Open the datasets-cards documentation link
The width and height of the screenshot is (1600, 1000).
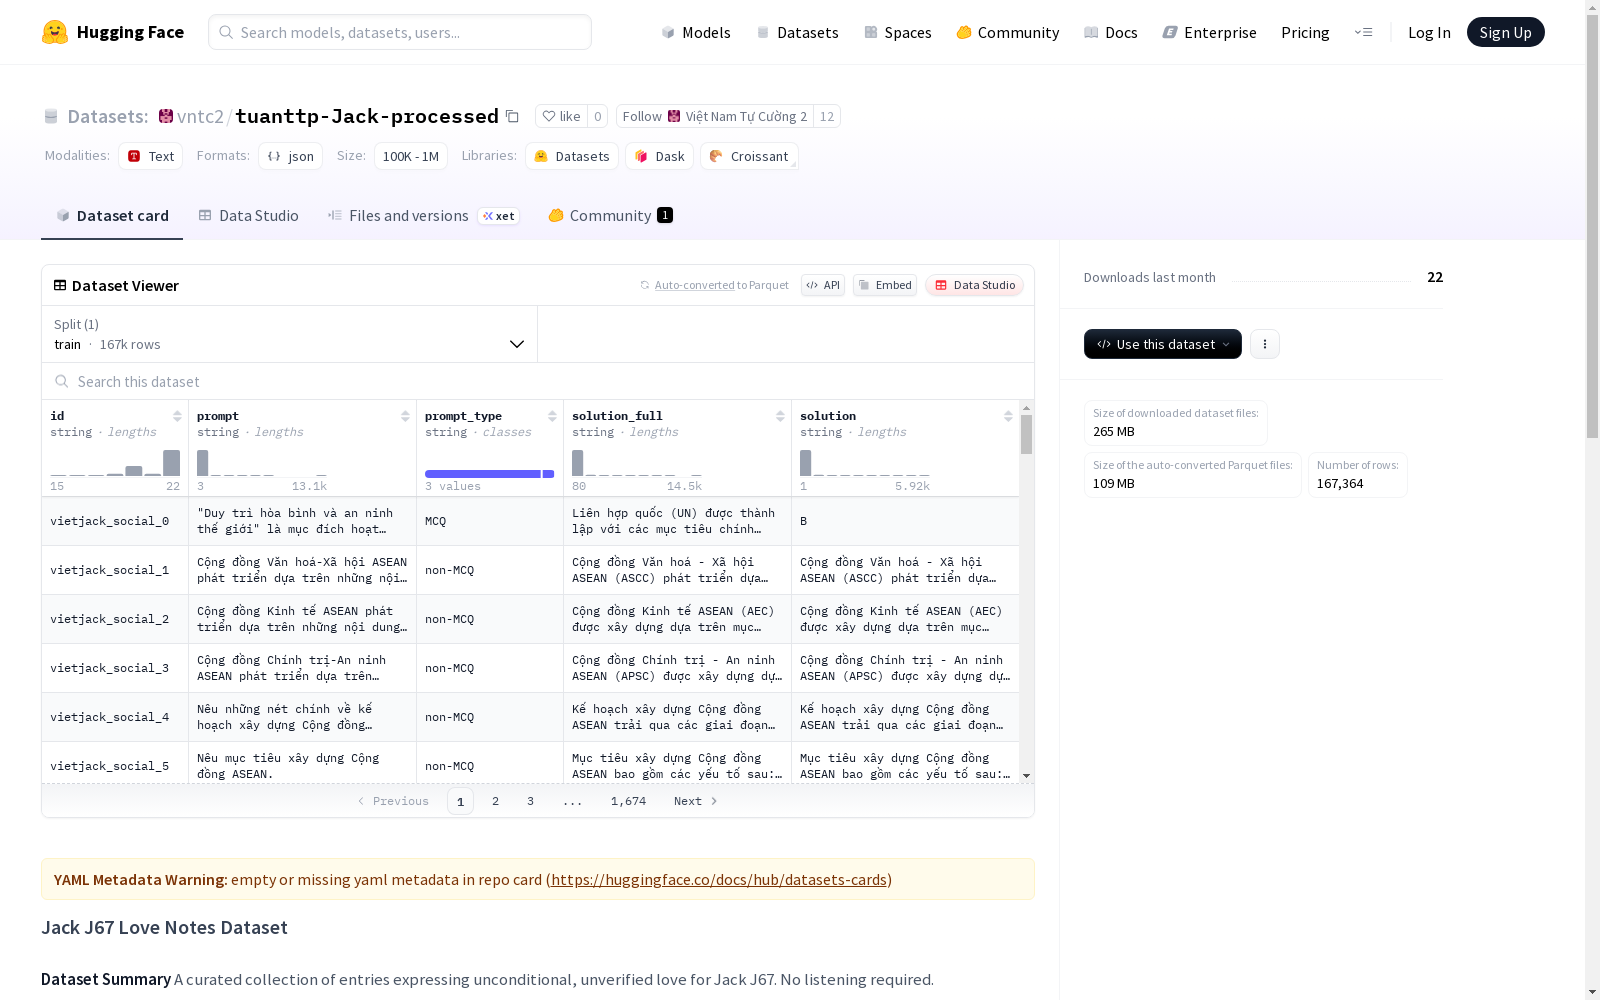pos(719,879)
